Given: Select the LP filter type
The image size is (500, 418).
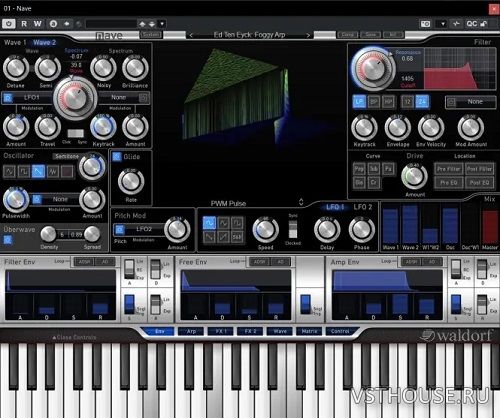Looking at the screenshot, I should point(359,102).
